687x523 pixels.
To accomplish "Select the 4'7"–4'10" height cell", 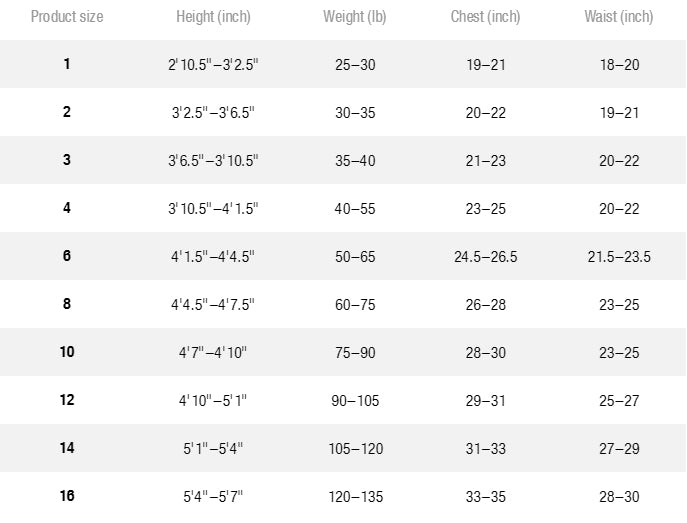I will point(213,353).
